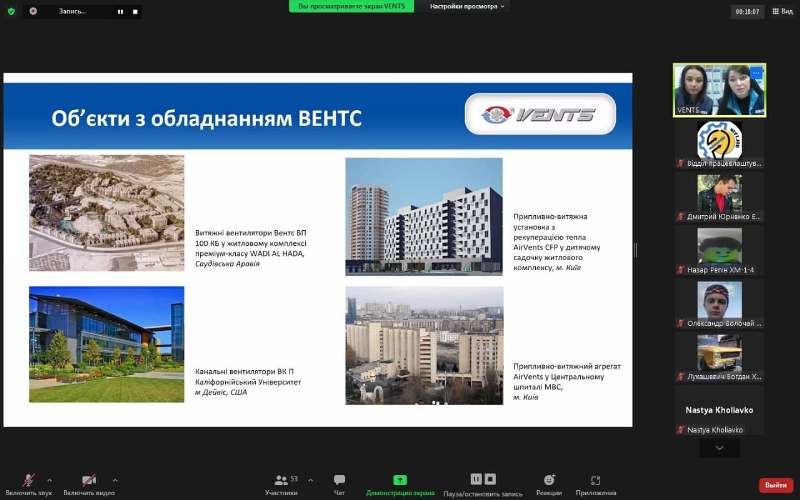Select Назар Регін participant tile

[719, 251]
